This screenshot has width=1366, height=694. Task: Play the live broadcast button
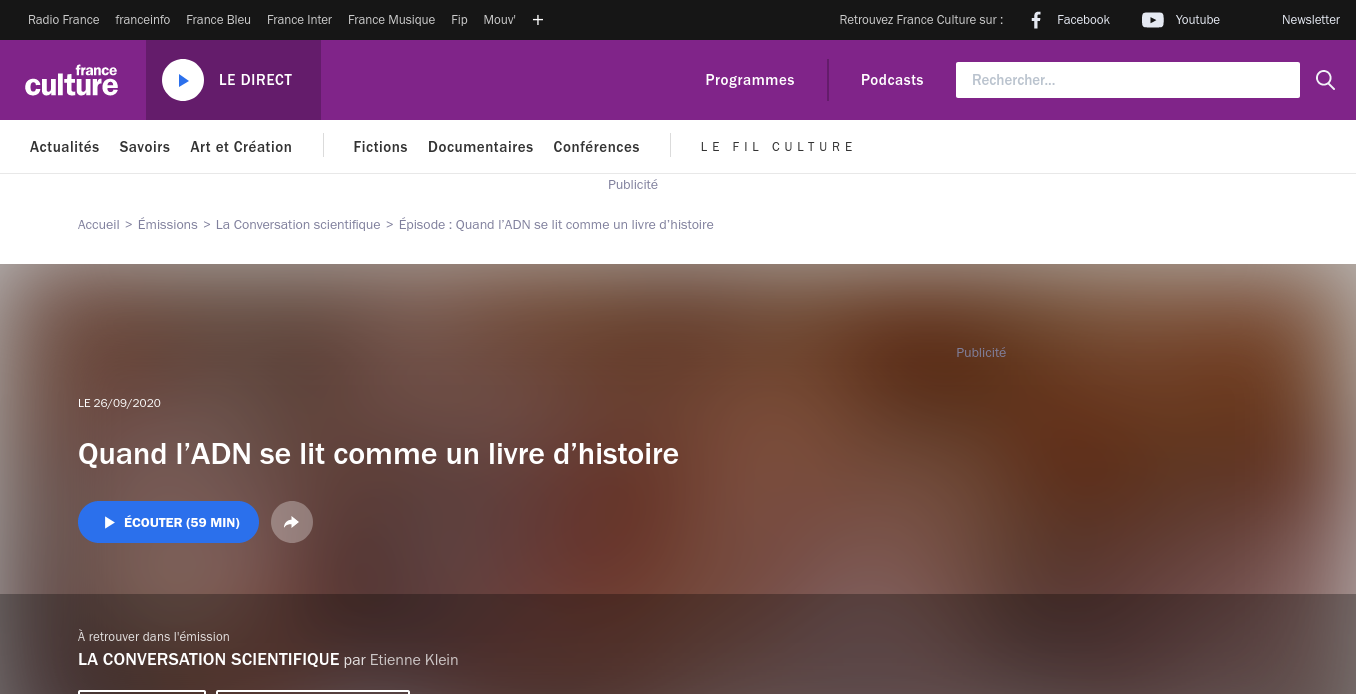point(183,80)
